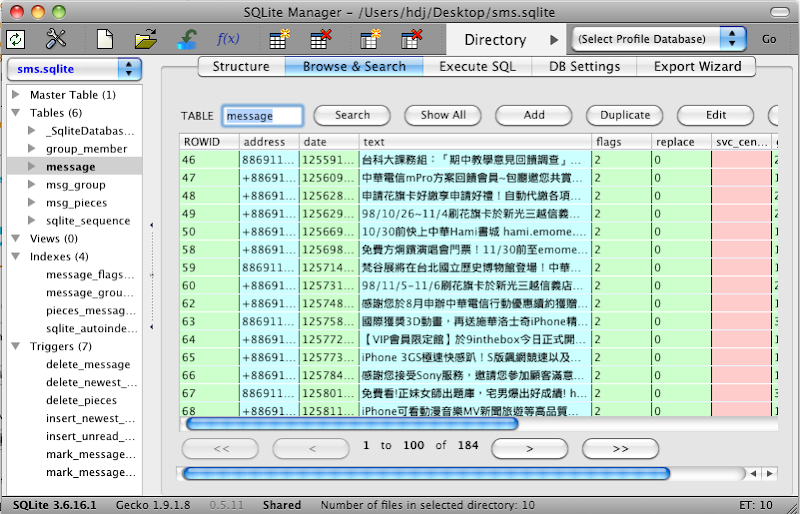Go to next page with > button
800x514 pixels.
530,449
